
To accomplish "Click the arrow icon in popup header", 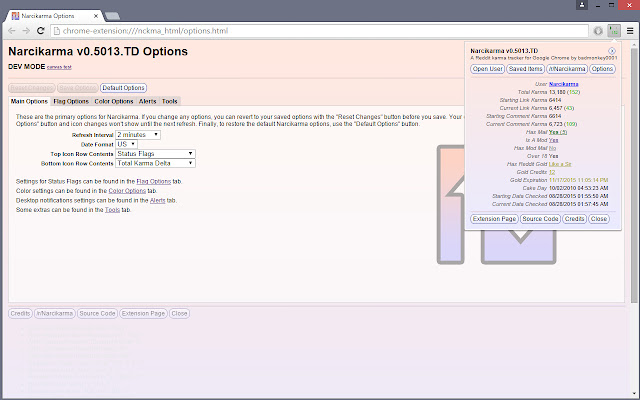I will [611, 51].
